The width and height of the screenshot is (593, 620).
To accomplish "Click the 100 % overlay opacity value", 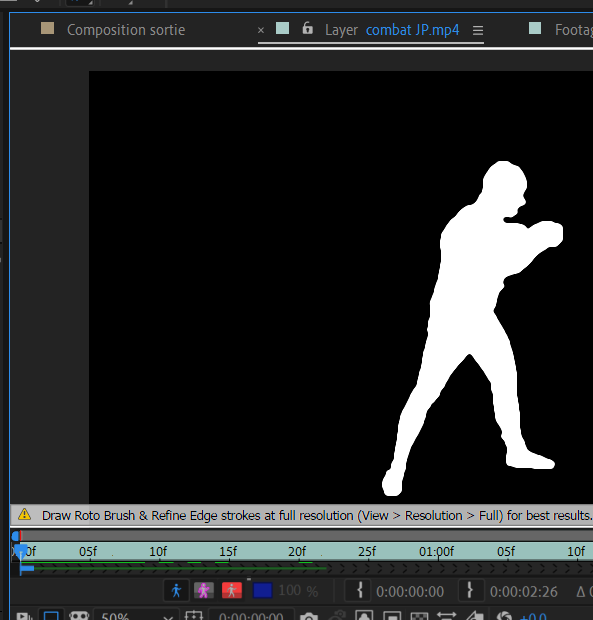I will (x=298, y=591).
